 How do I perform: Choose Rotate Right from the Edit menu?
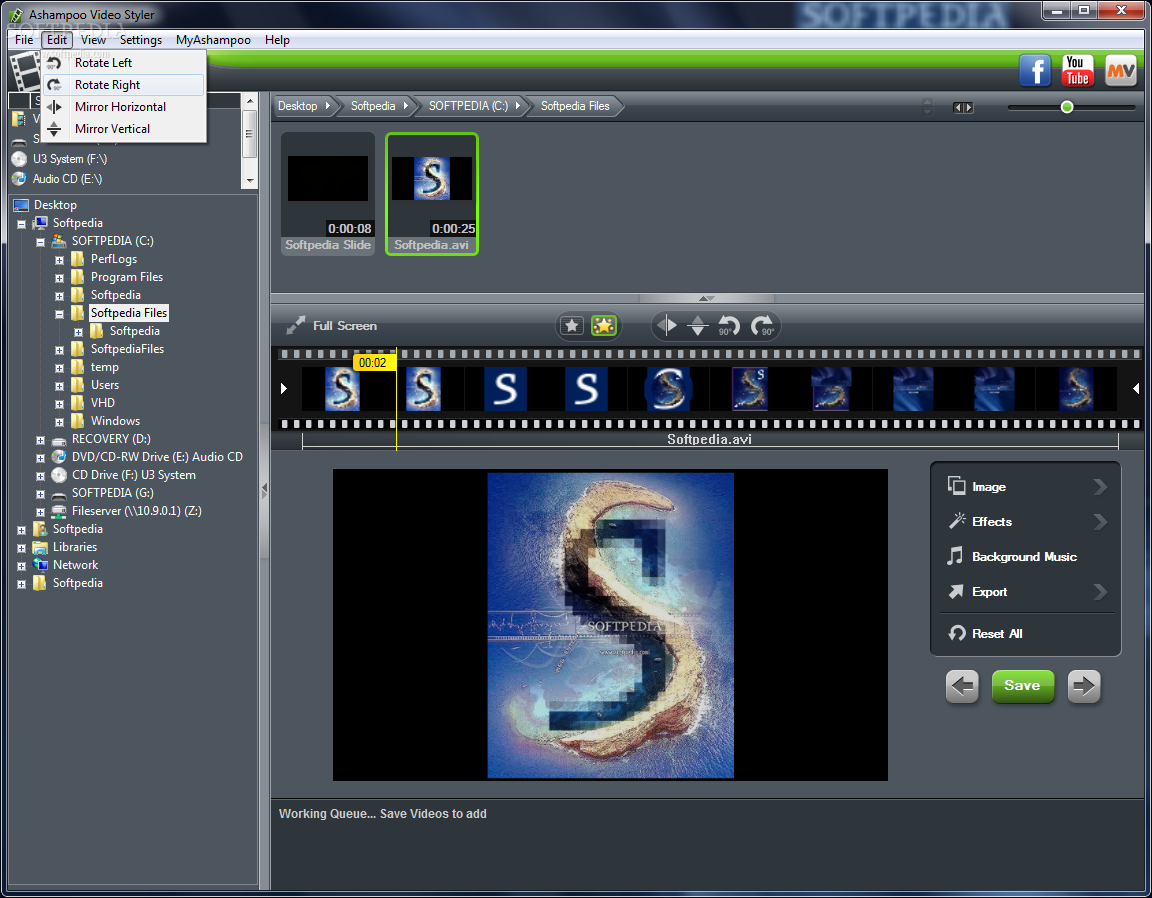[x=123, y=85]
